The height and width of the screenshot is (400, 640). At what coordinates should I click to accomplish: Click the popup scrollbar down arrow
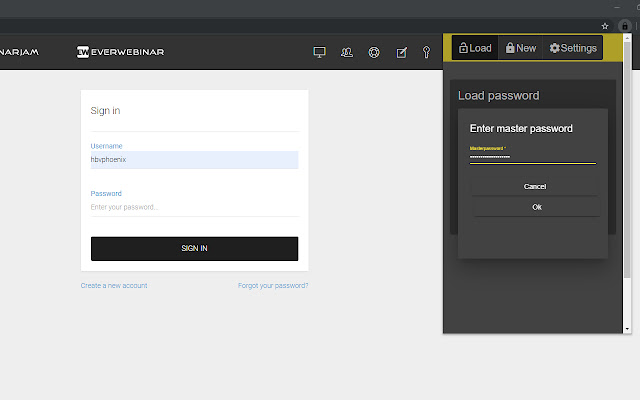tap(628, 328)
